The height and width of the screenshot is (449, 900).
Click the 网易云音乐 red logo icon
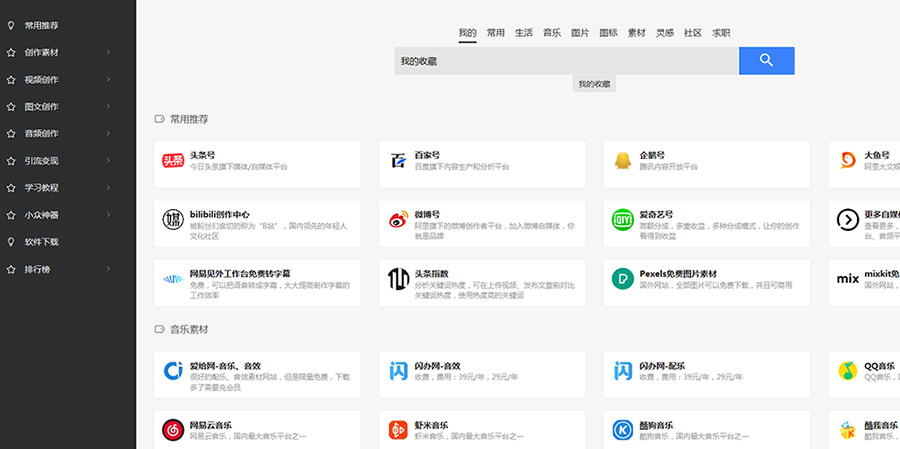click(x=173, y=430)
